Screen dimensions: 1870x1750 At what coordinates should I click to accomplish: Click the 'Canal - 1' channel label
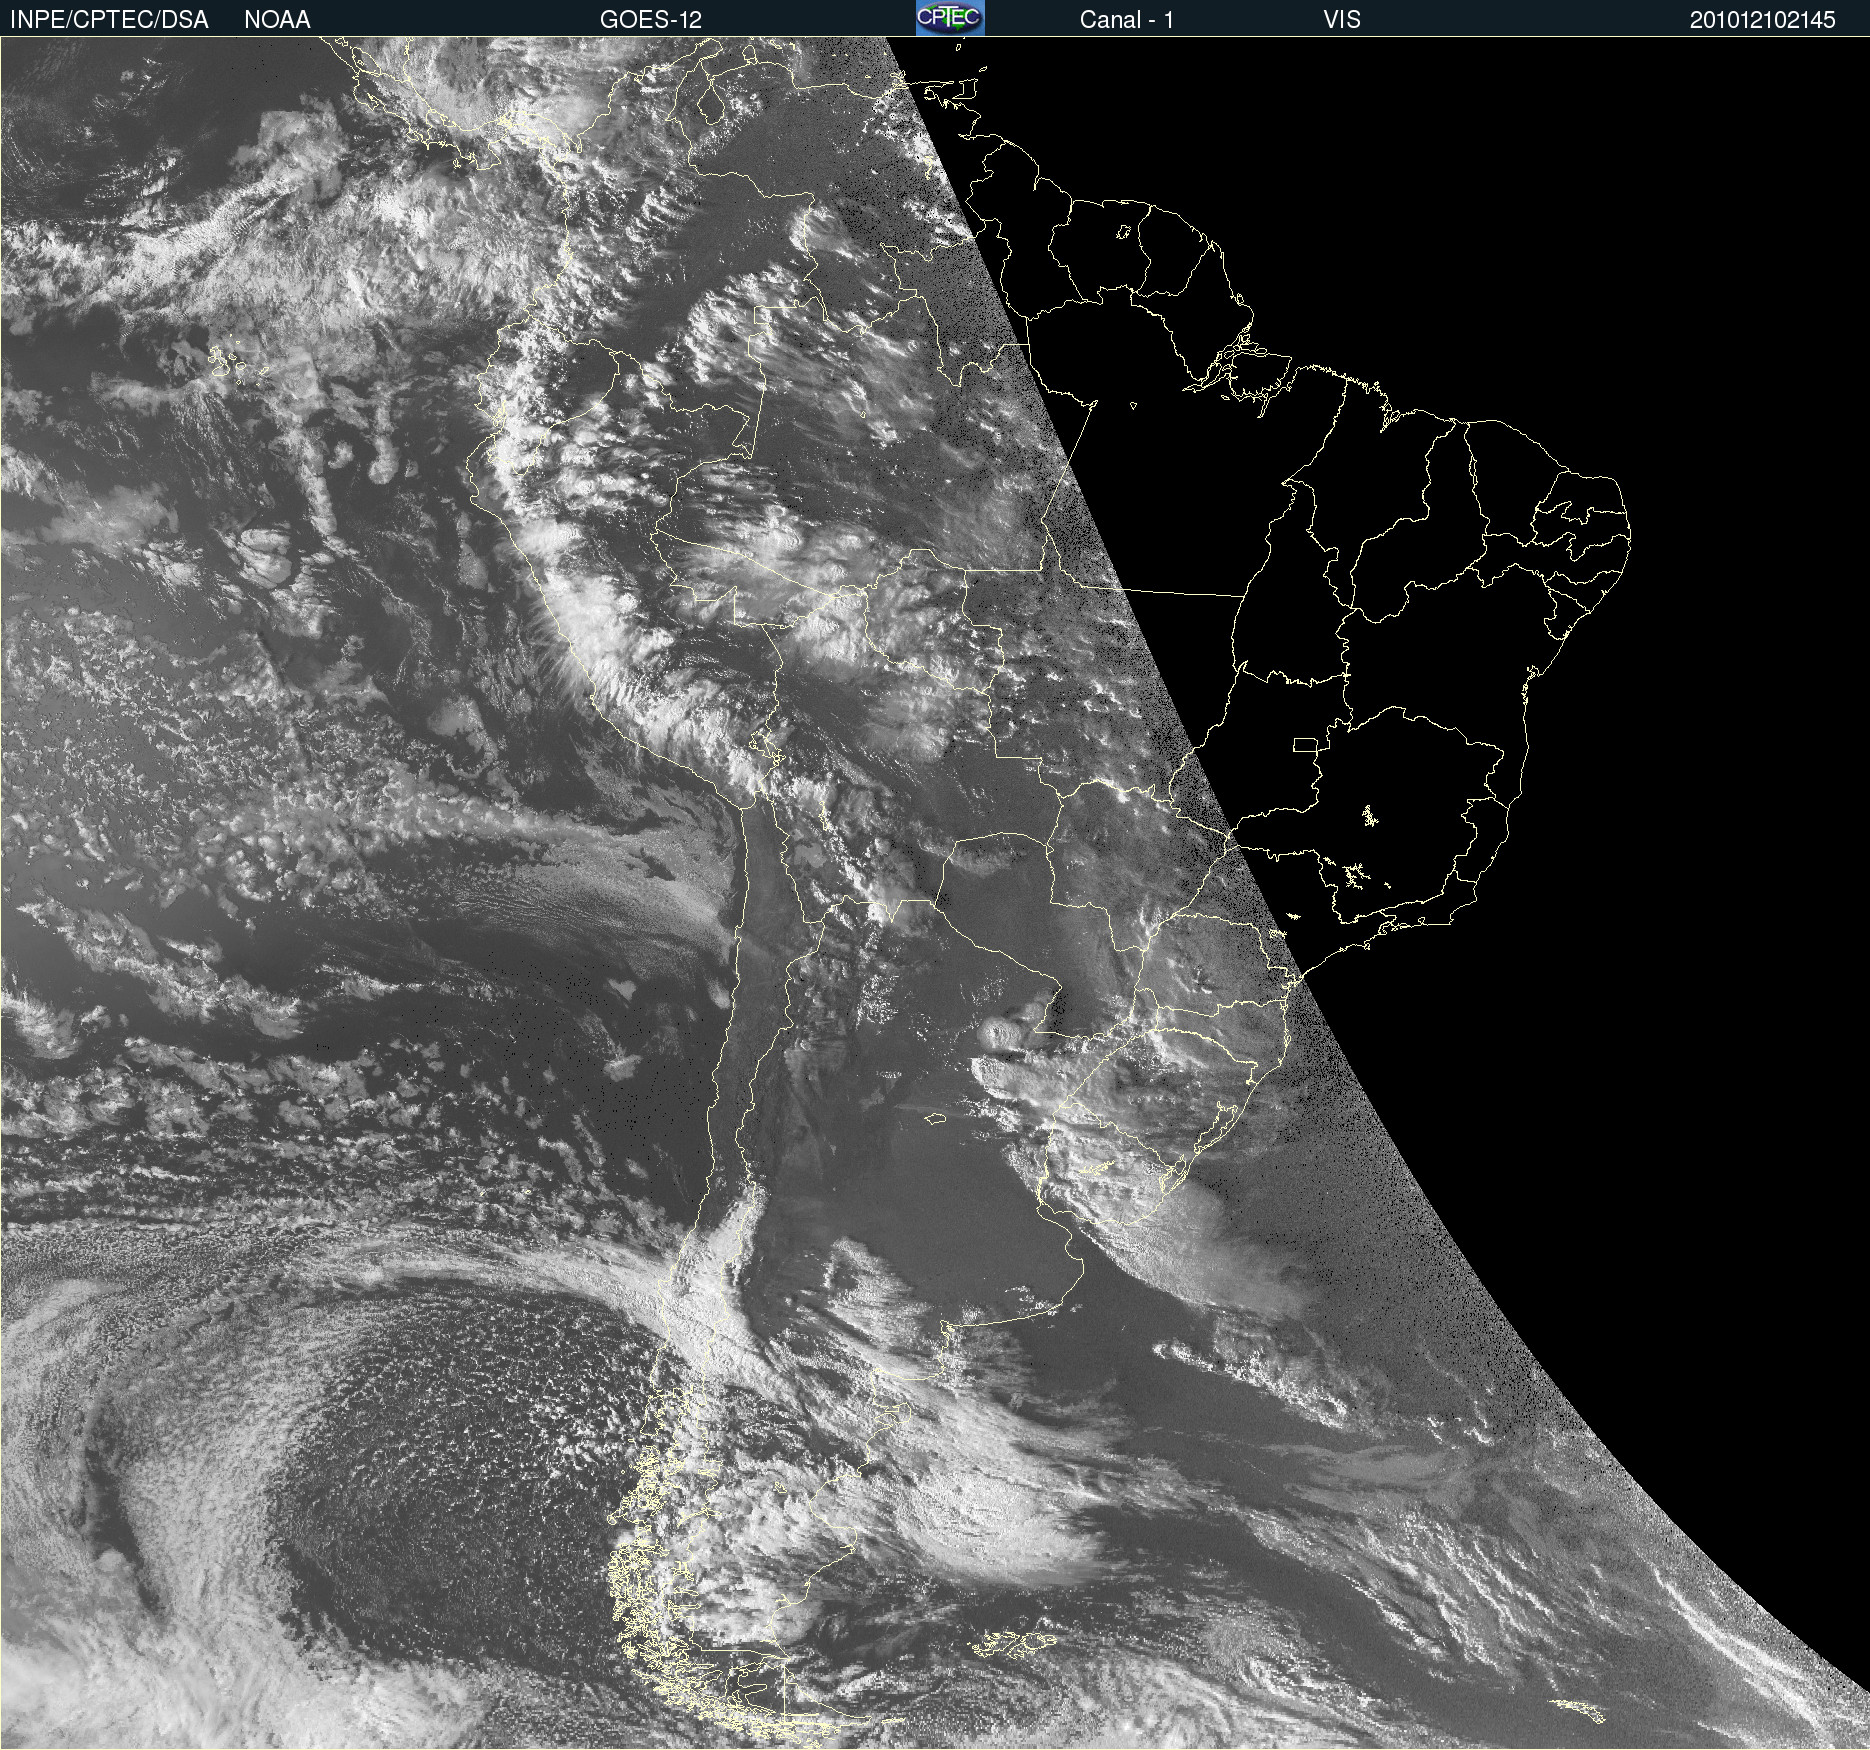coord(1126,20)
